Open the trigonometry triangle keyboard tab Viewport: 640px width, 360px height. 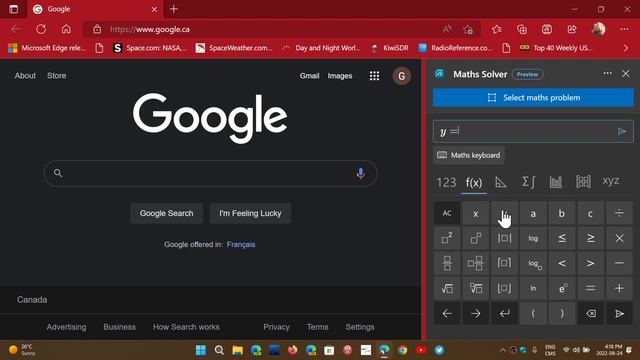501,182
